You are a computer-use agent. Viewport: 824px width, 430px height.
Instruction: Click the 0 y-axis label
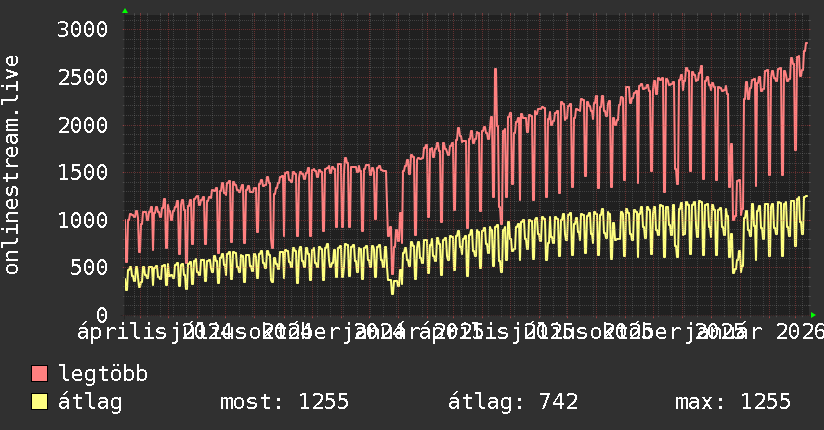pos(102,315)
